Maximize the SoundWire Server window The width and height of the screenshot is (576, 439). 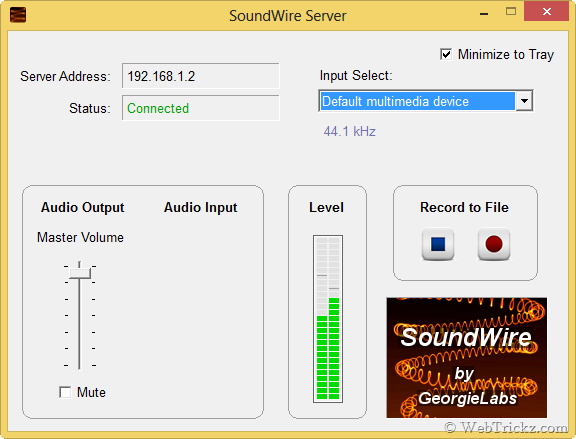(x=511, y=12)
